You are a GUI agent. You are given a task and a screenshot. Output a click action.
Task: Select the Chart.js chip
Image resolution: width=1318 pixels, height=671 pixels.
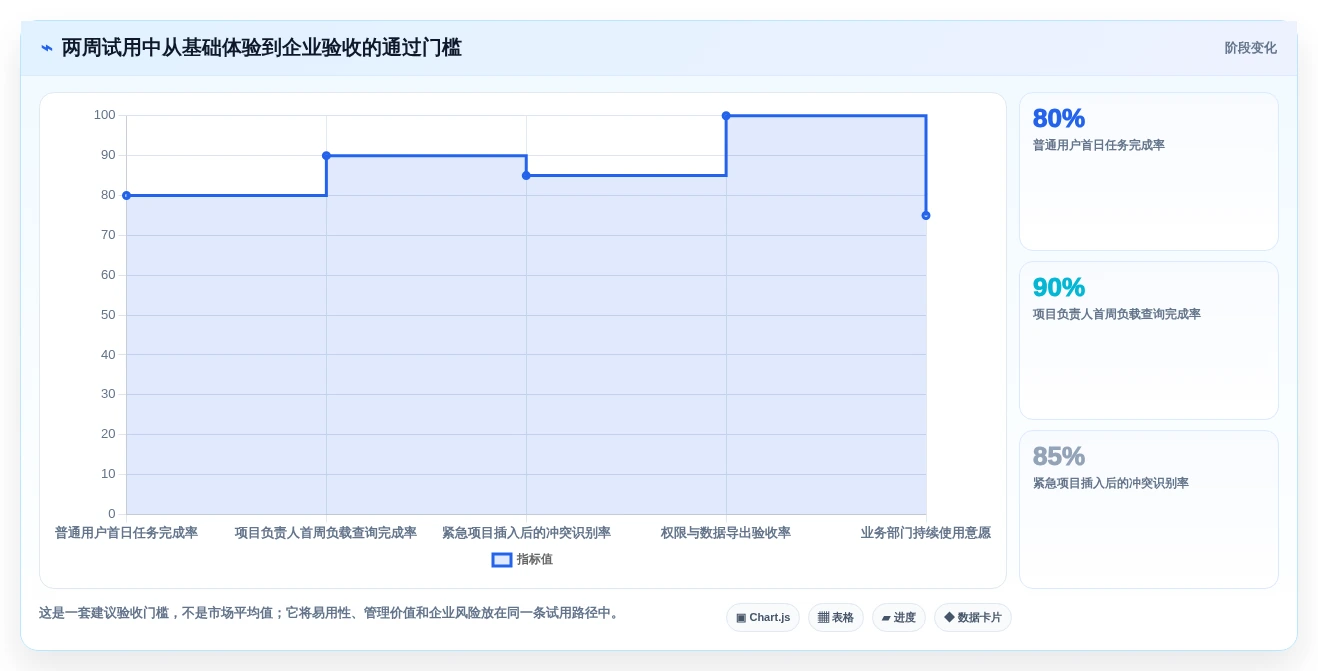pyautogui.click(x=763, y=617)
